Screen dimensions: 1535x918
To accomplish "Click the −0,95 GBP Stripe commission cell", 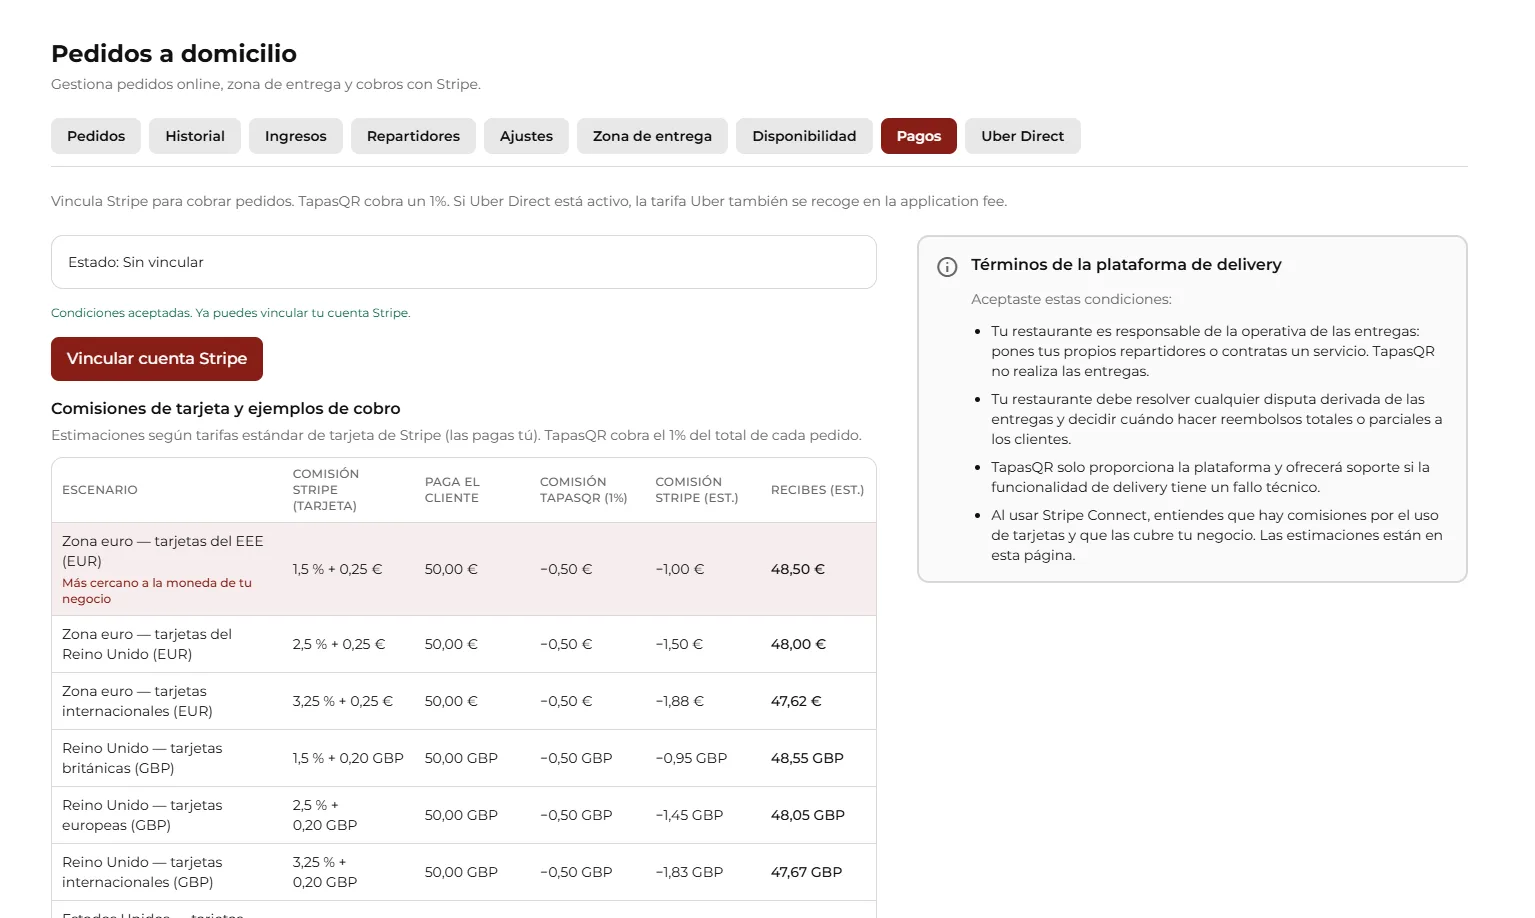I will point(691,758).
